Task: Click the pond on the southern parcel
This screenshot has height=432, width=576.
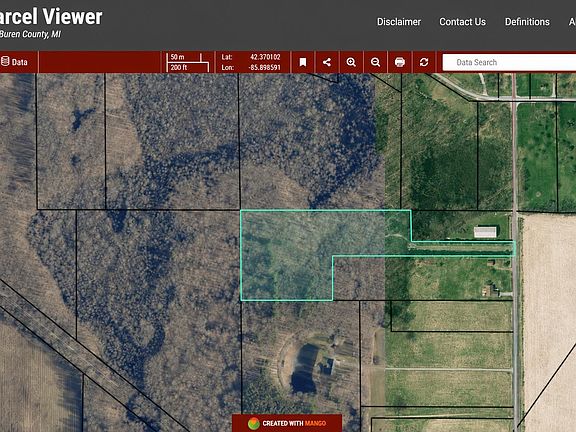Action: 304,369
